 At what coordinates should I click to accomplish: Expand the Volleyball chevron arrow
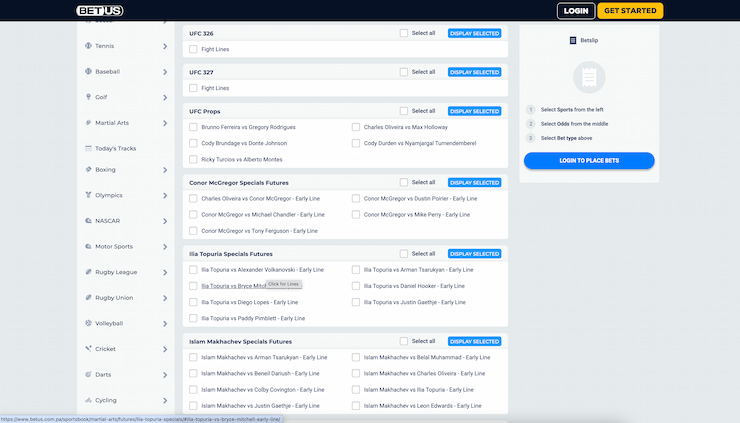(x=165, y=323)
